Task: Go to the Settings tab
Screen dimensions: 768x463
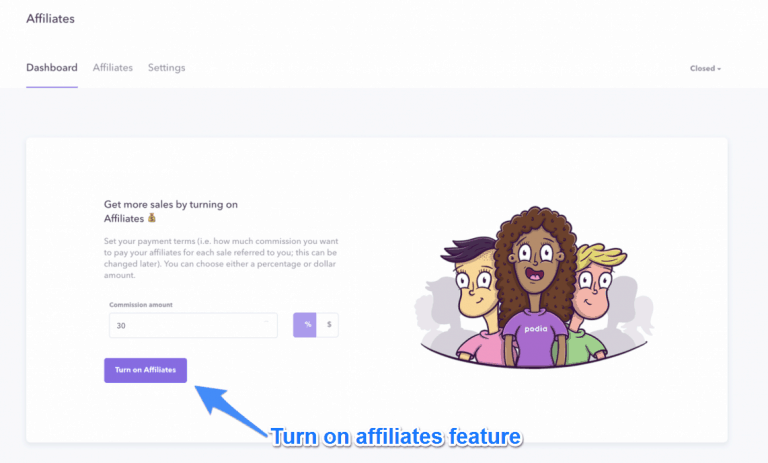Action: click(167, 68)
